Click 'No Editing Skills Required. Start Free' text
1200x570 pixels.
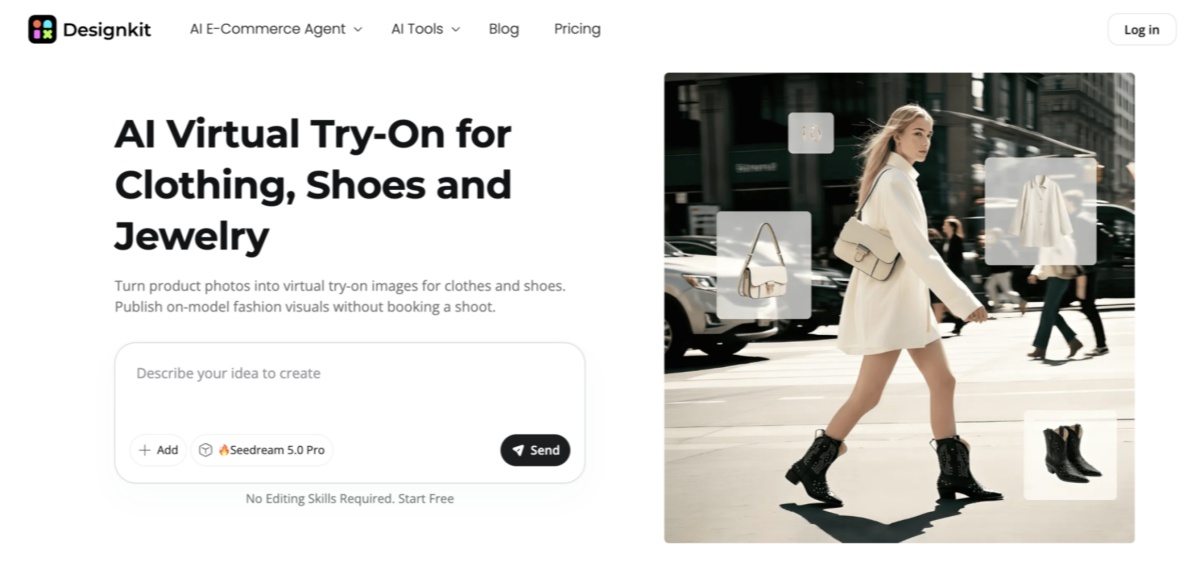350,498
